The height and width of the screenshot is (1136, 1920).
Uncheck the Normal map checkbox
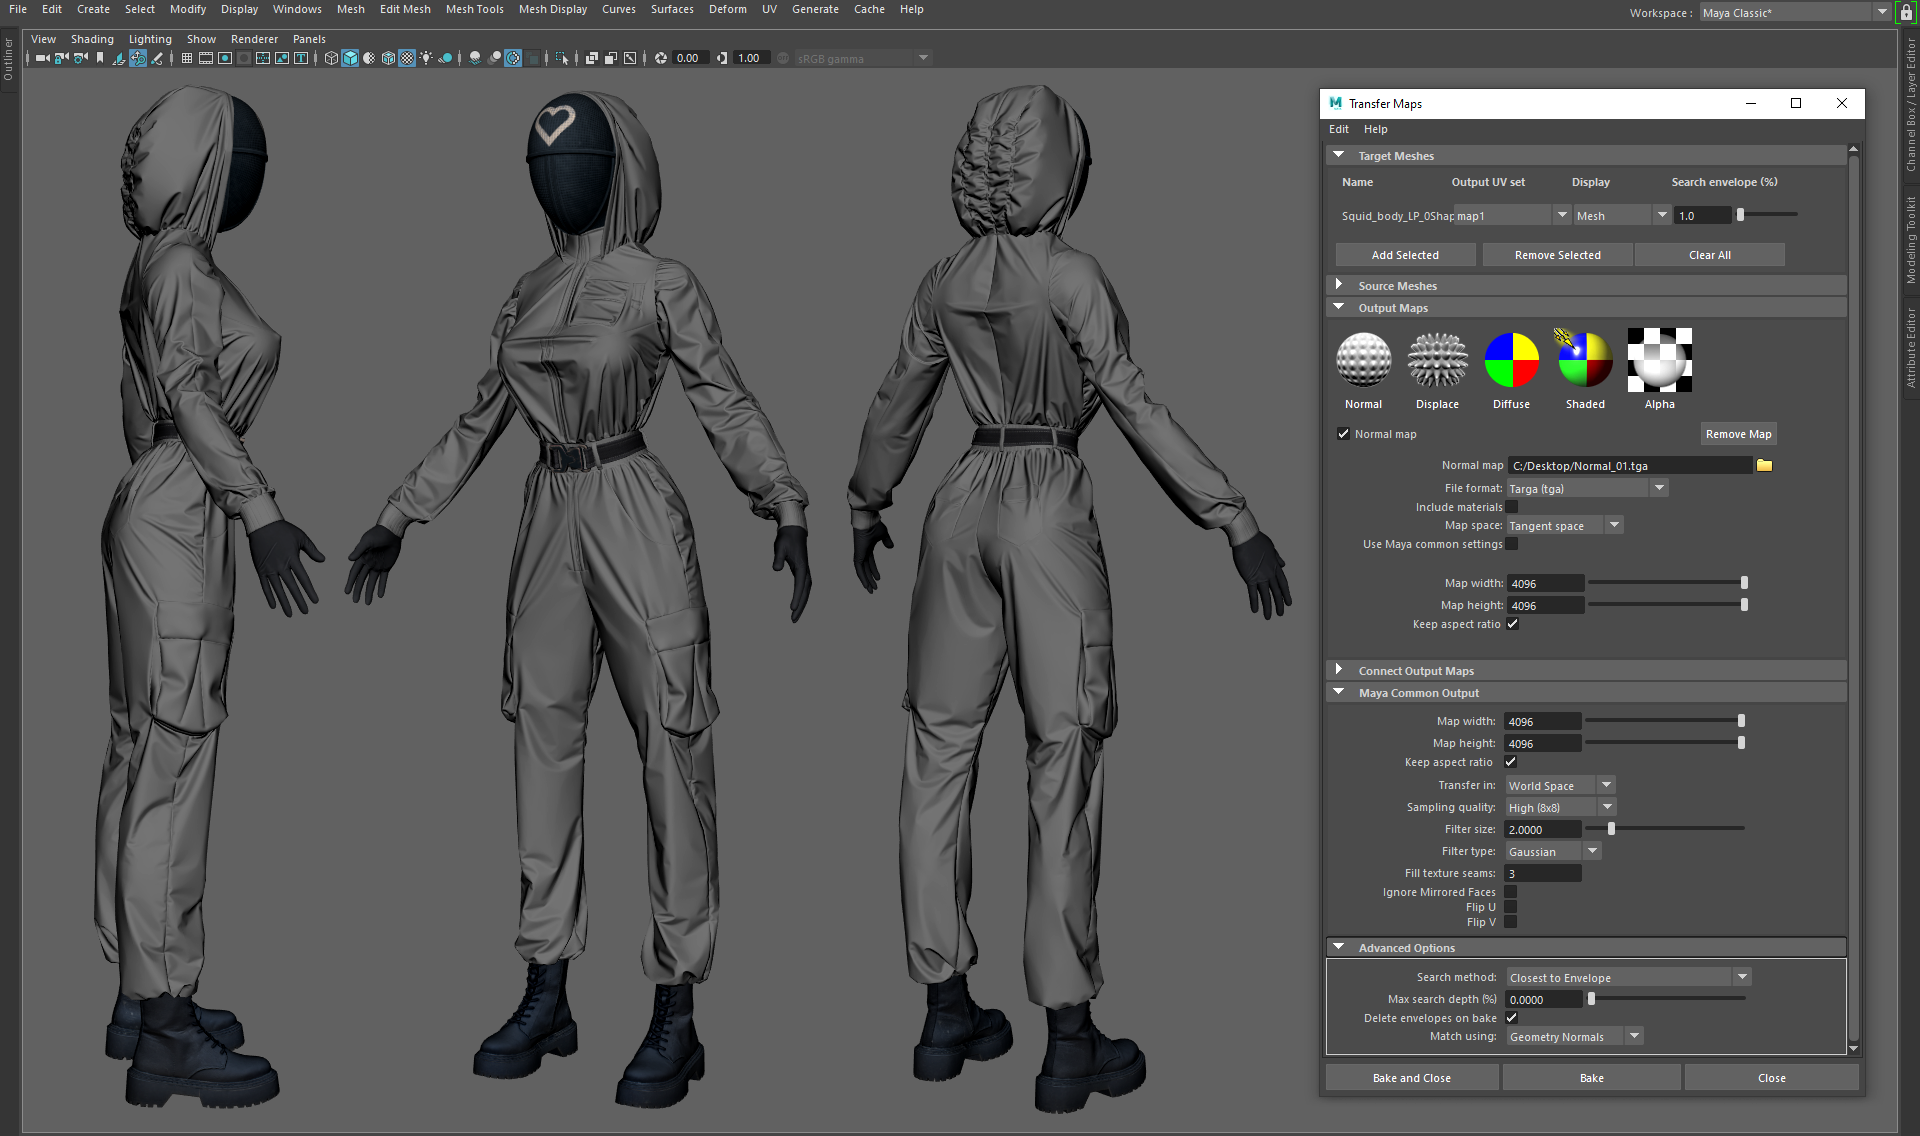[x=1343, y=434]
